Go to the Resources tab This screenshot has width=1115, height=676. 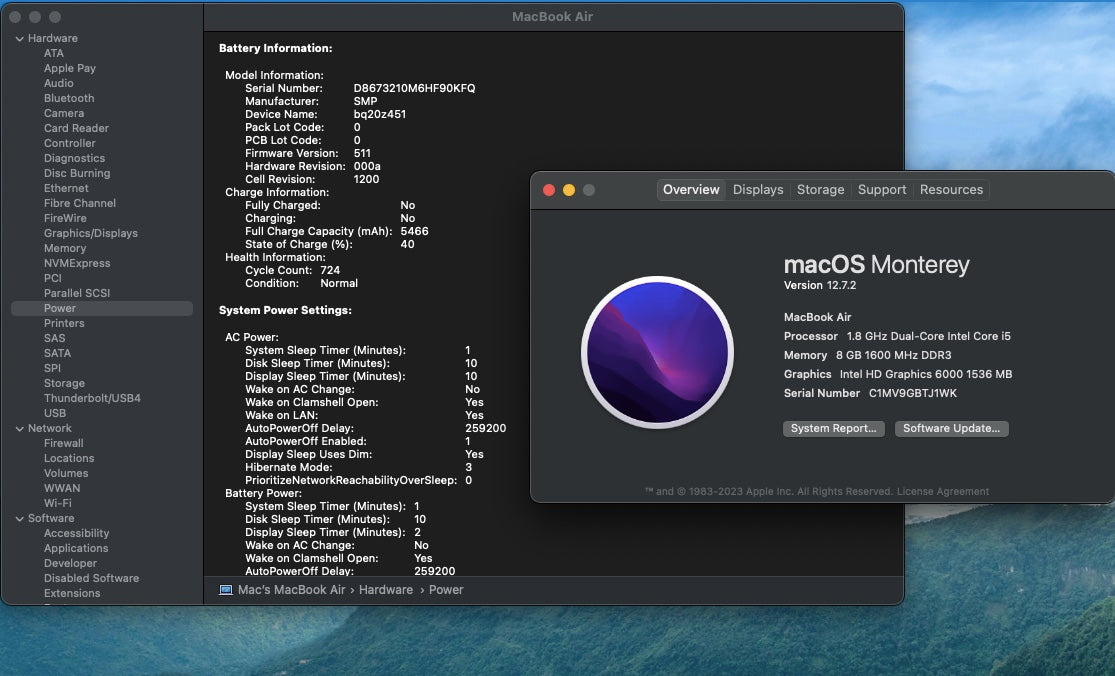click(x=951, y=190)
